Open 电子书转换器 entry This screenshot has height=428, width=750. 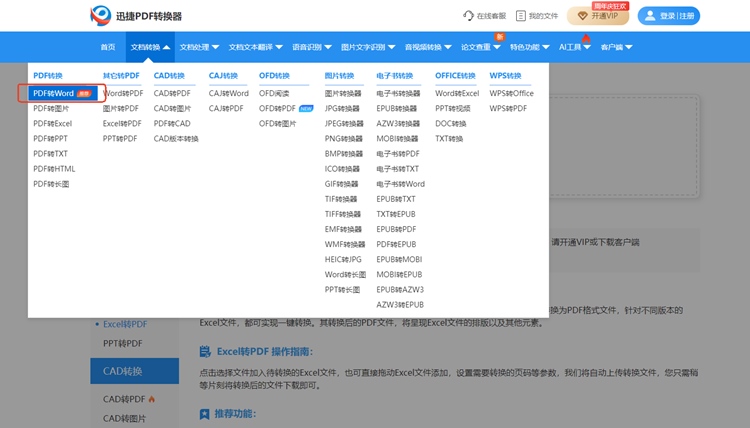(x=398, y=93)
